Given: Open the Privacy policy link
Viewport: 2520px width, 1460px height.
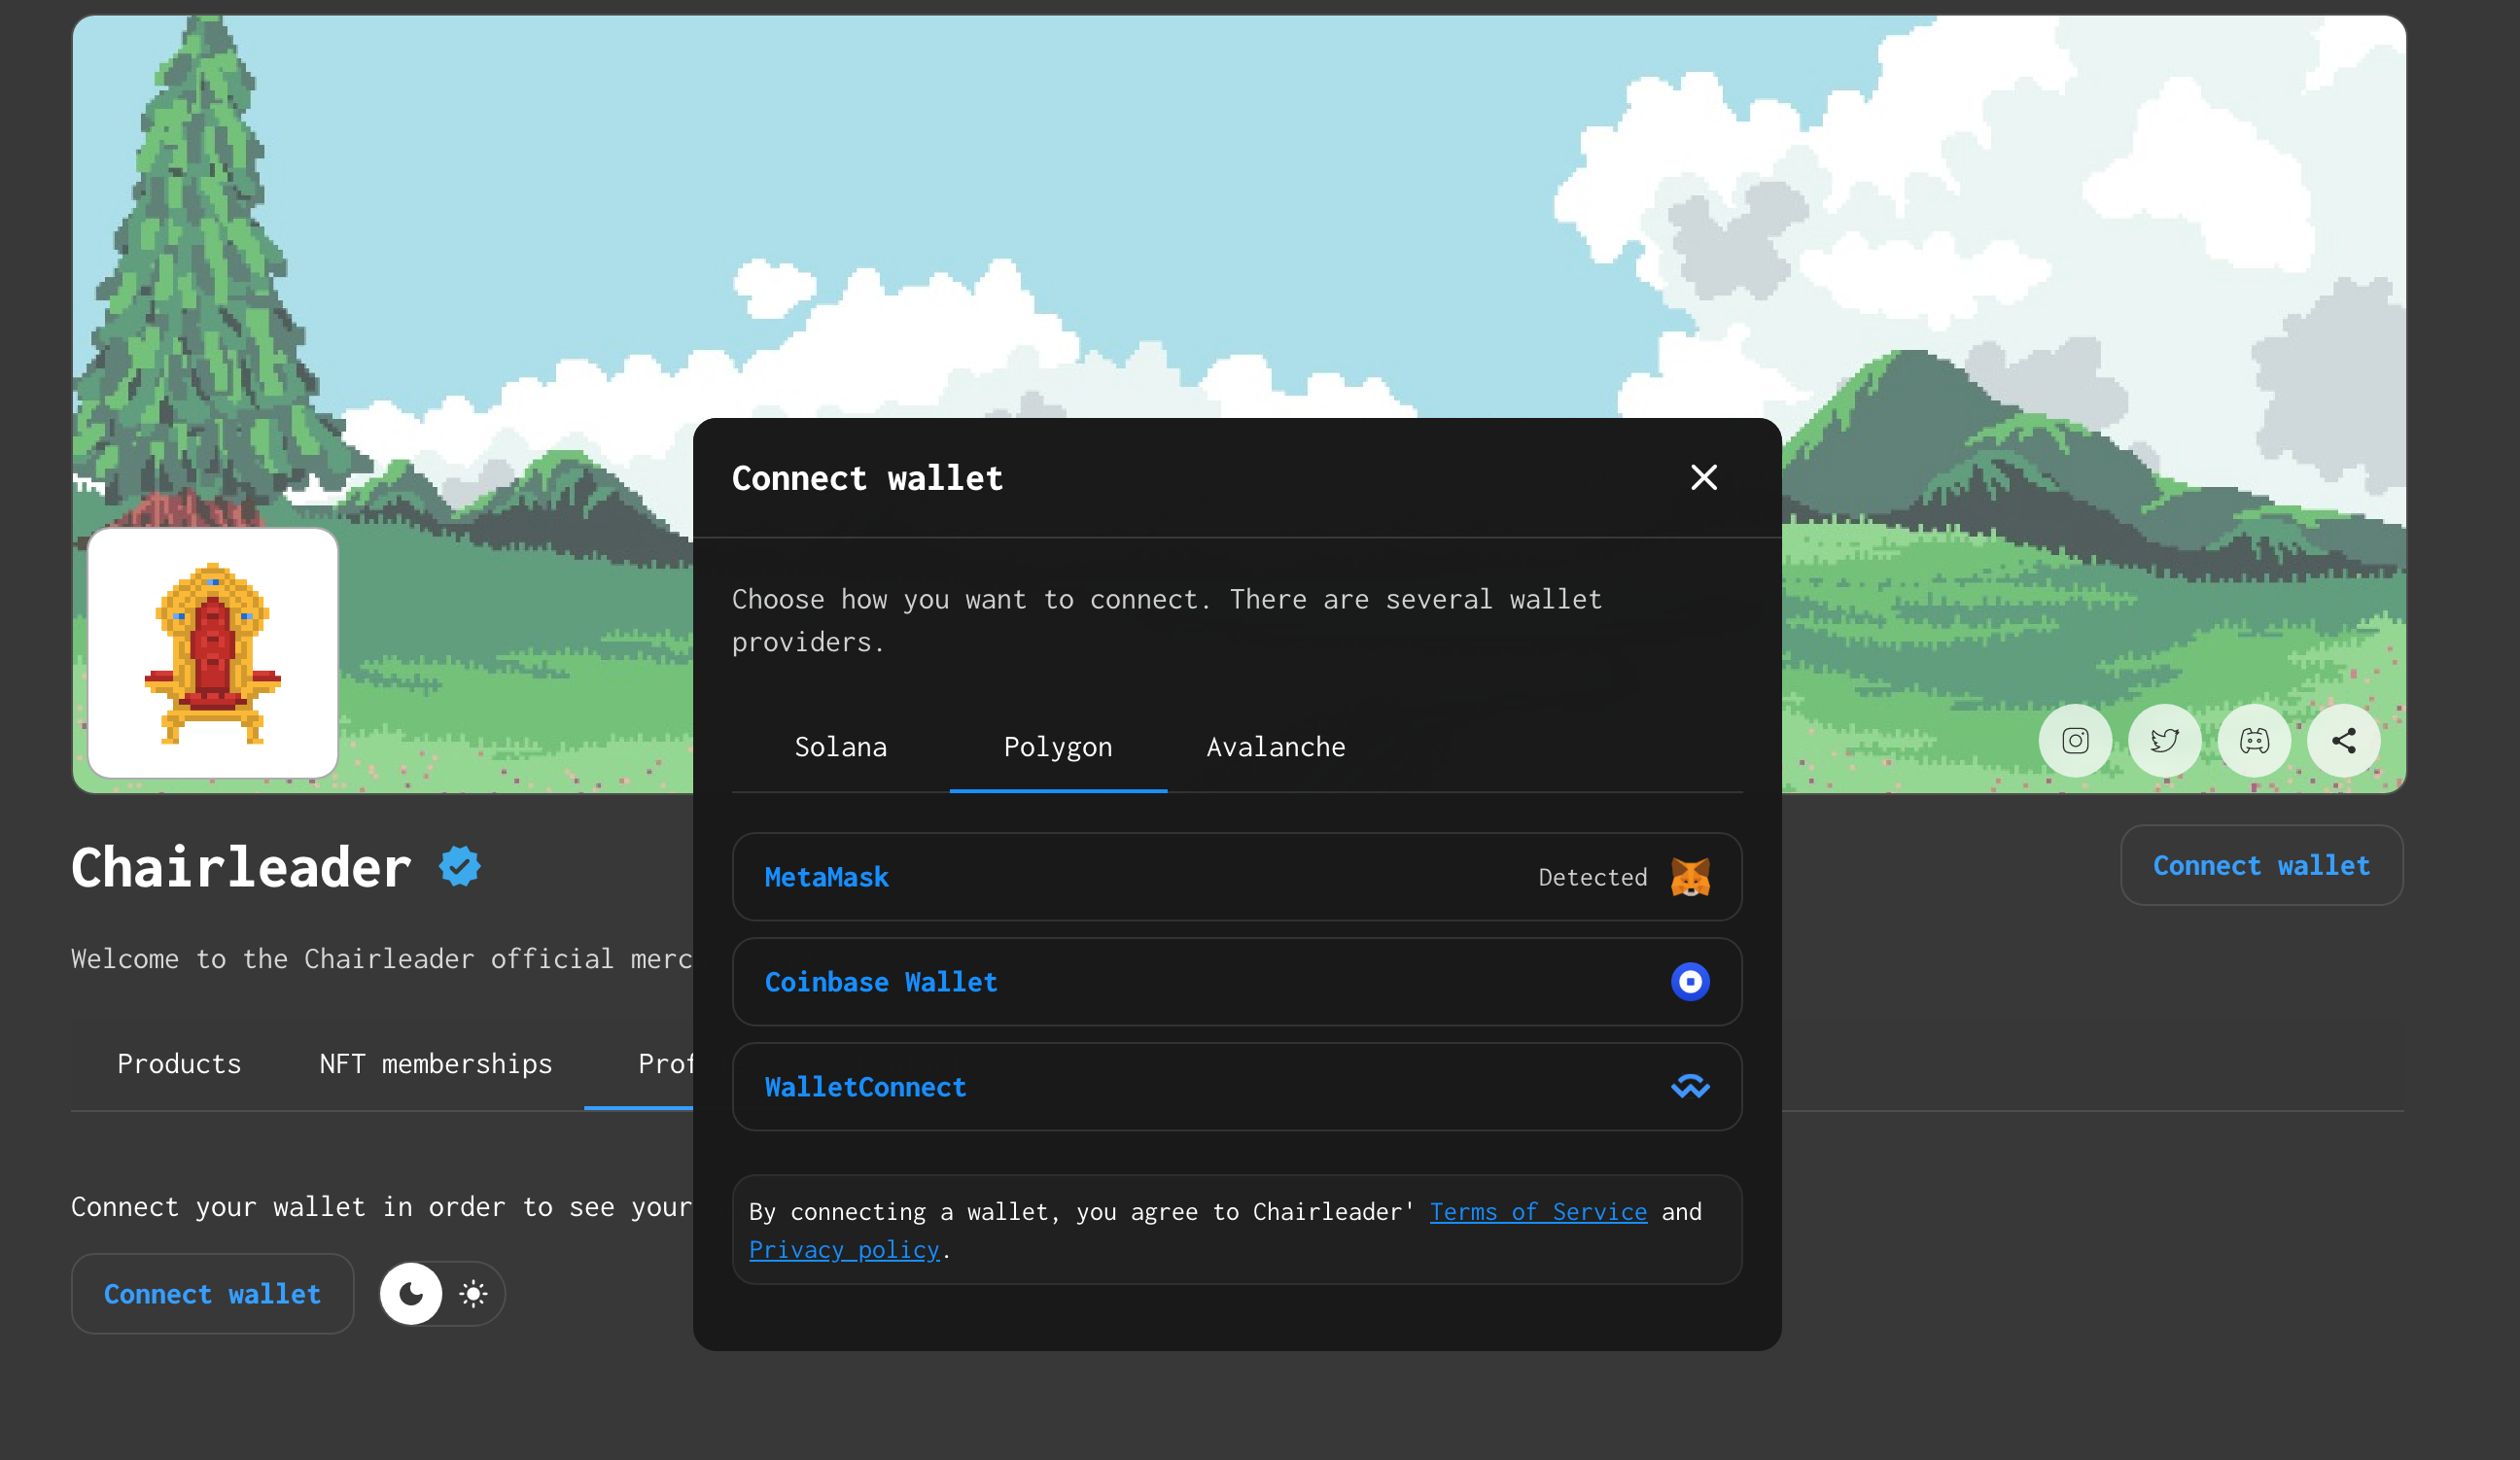Looking at the screenshot, I should tap(844, 1250).
